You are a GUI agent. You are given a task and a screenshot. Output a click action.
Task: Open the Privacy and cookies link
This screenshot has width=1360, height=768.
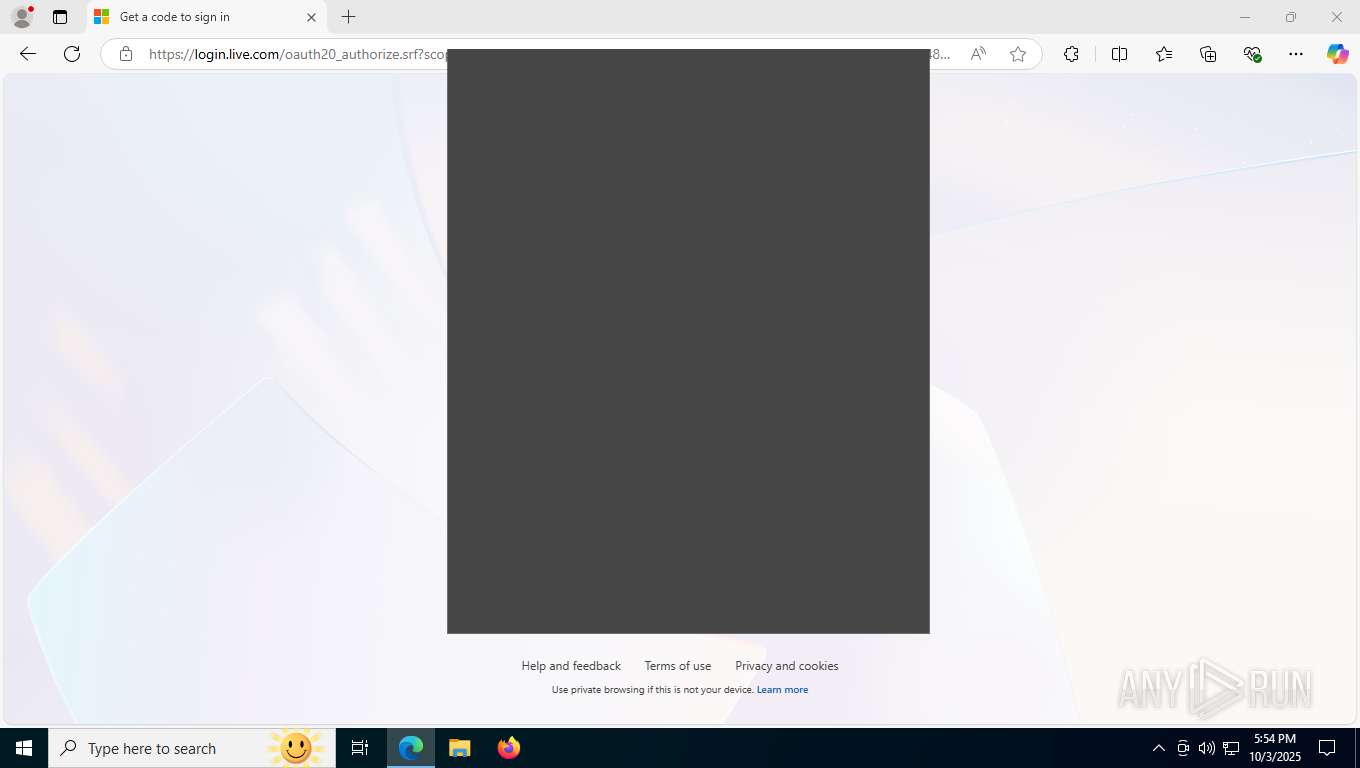tap(787, 666)
